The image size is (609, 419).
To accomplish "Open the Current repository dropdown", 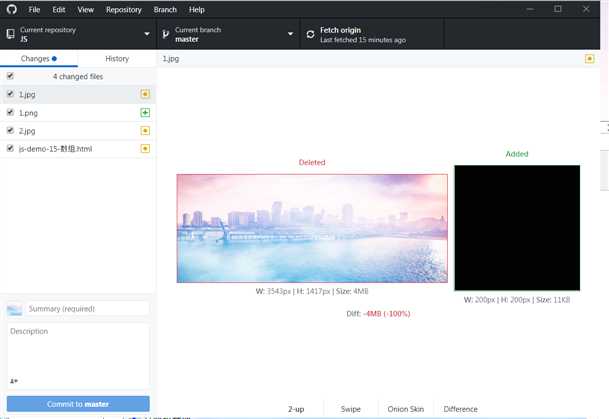I will pyautogui.click(x=78, y=34).
